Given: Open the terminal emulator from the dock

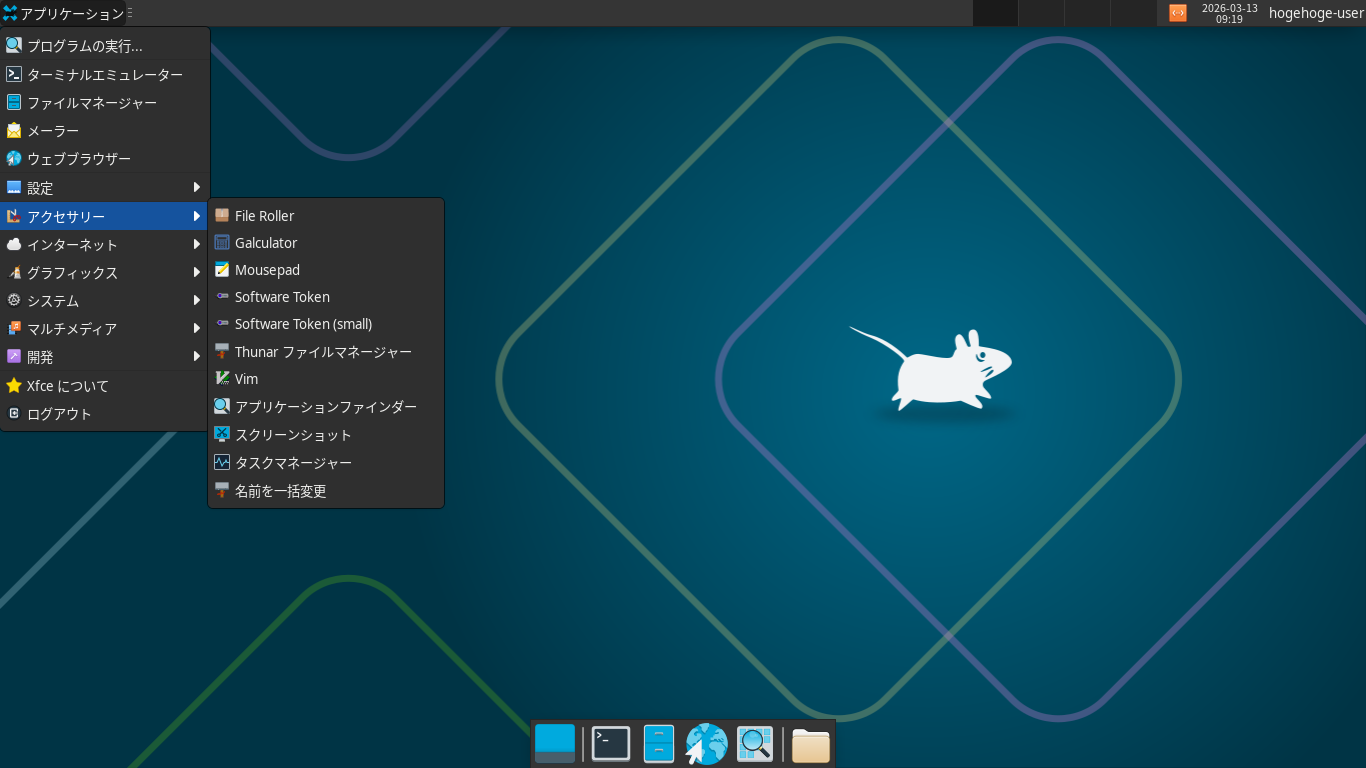Looking at the screenshot, I should click(610, 743).
